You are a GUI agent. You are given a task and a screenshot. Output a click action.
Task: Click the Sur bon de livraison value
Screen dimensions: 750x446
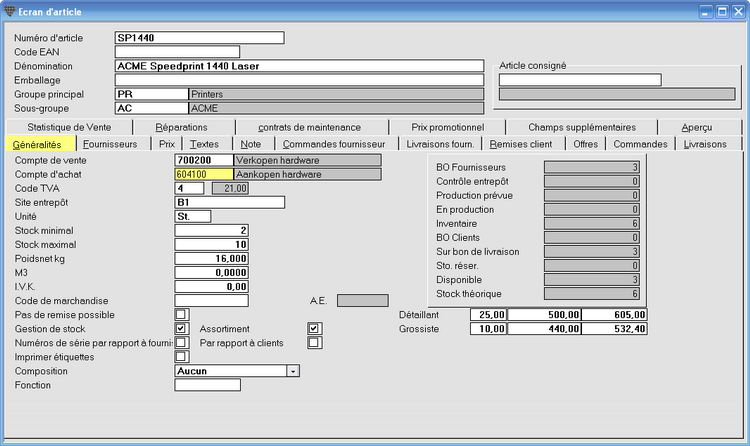(x=592, y=252)
